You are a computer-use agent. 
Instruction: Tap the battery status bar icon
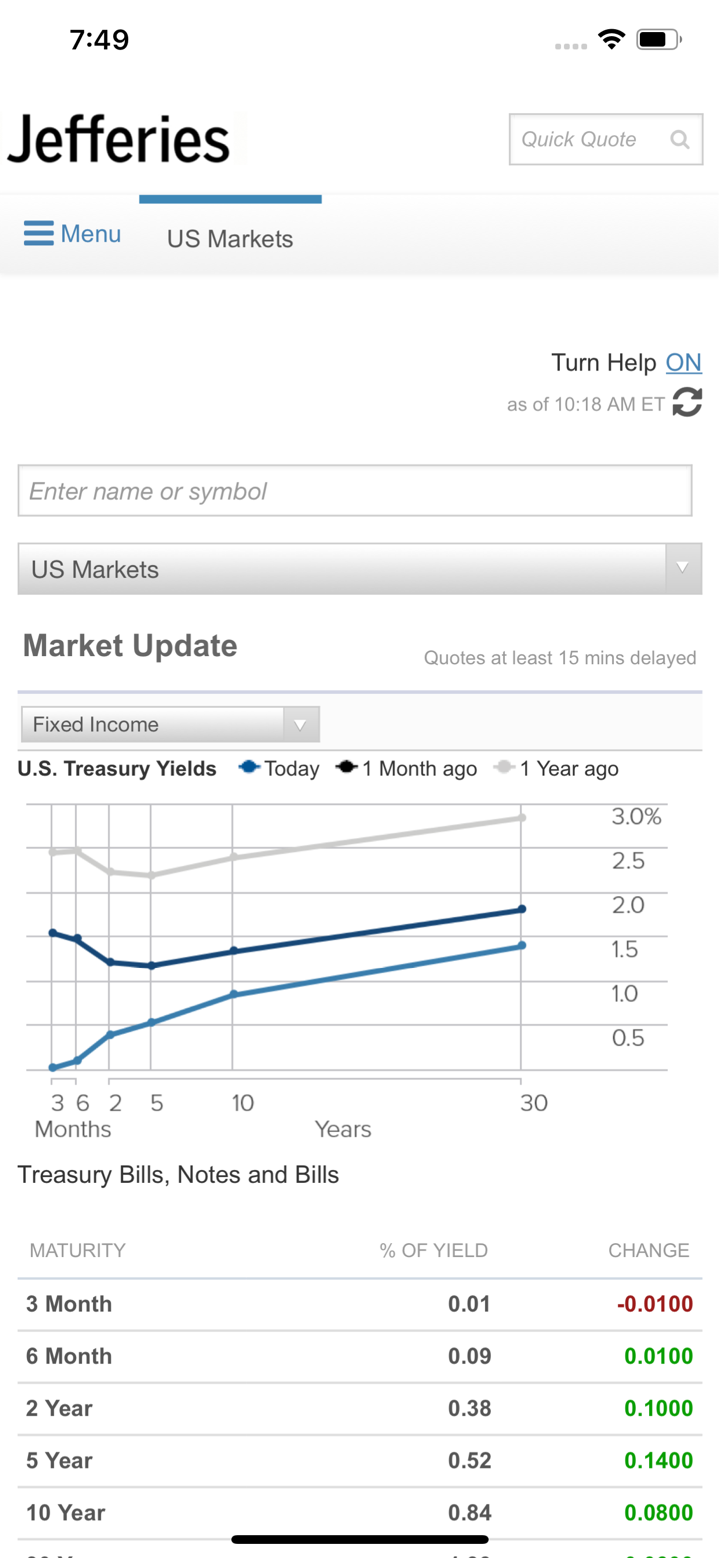coord(658,40)
